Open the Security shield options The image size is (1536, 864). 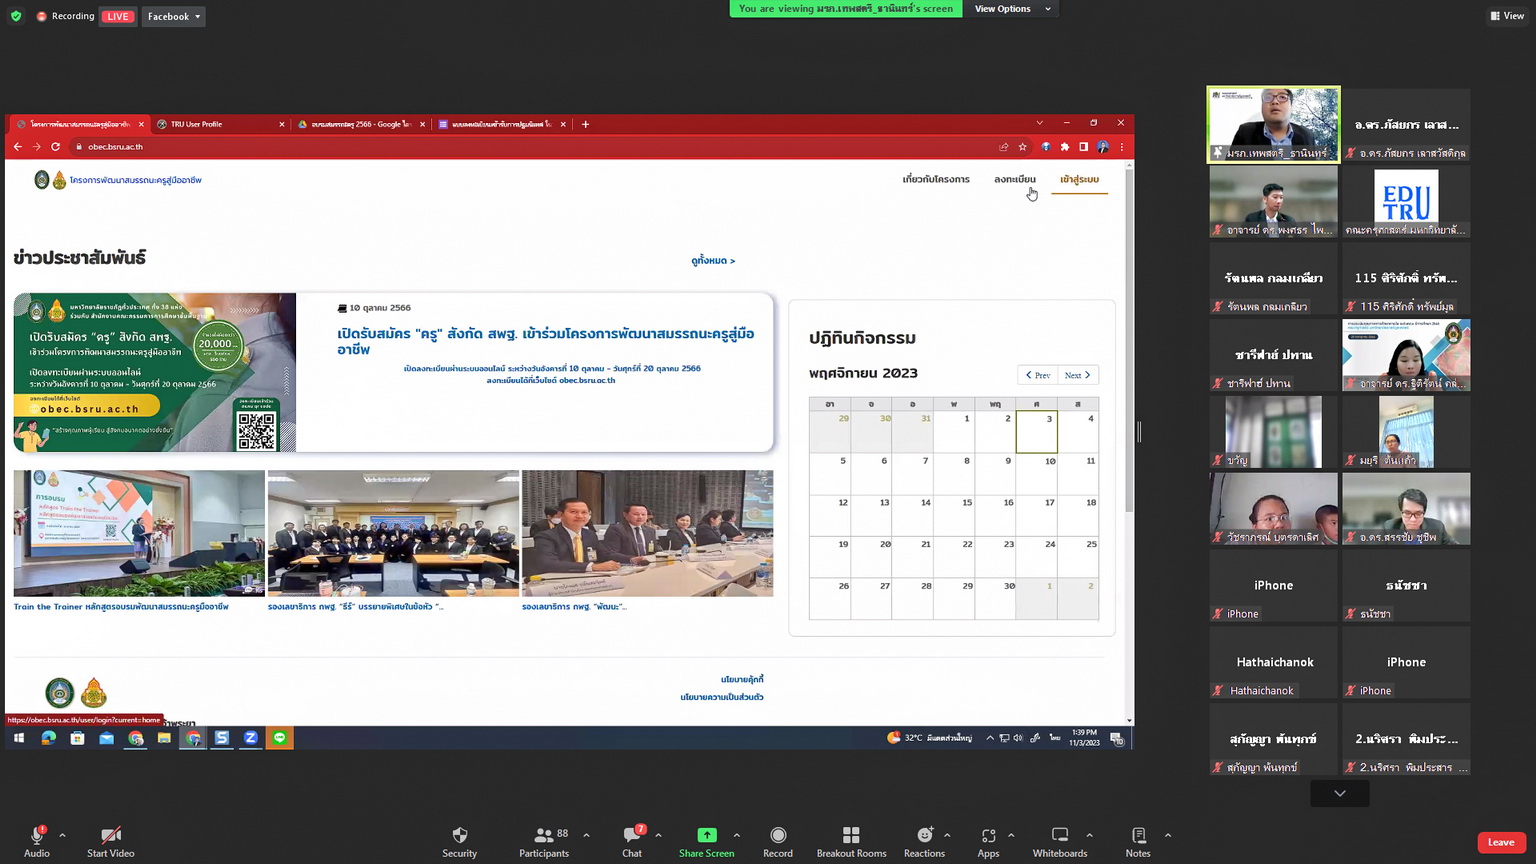[460, 835]
